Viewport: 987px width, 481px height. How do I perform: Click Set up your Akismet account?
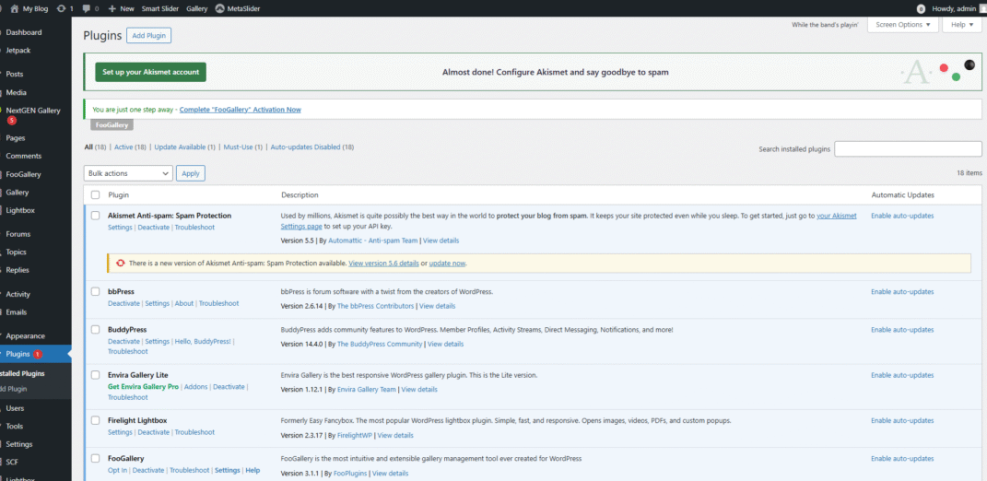[x=150, y=72]
